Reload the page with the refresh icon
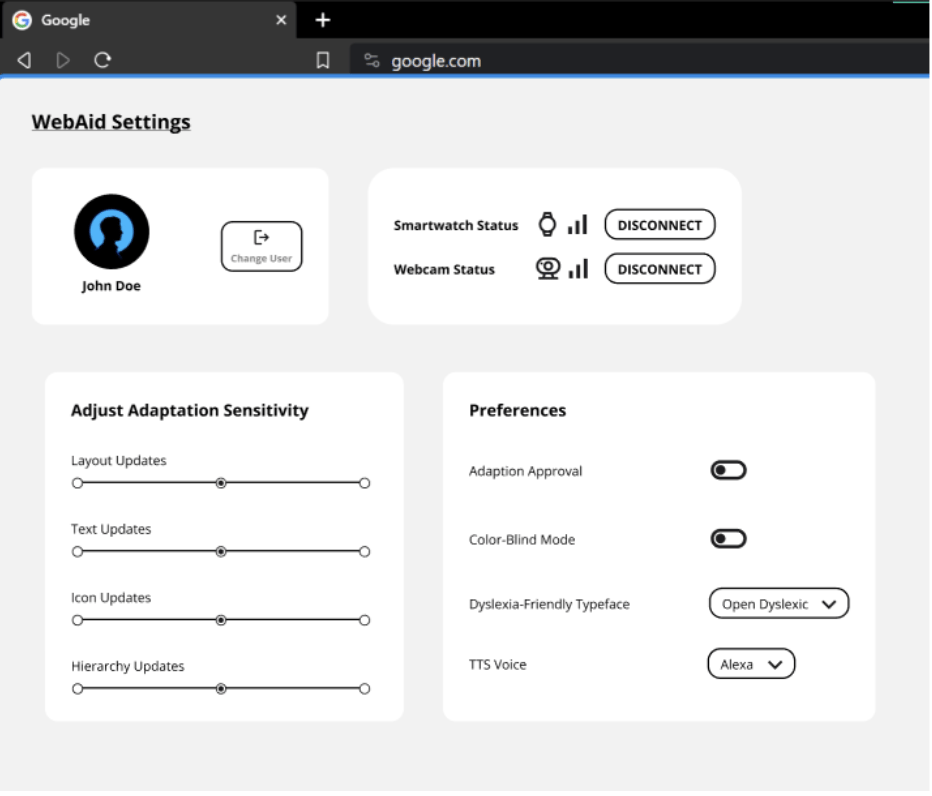Screen dimensions: 932x796 102,61
